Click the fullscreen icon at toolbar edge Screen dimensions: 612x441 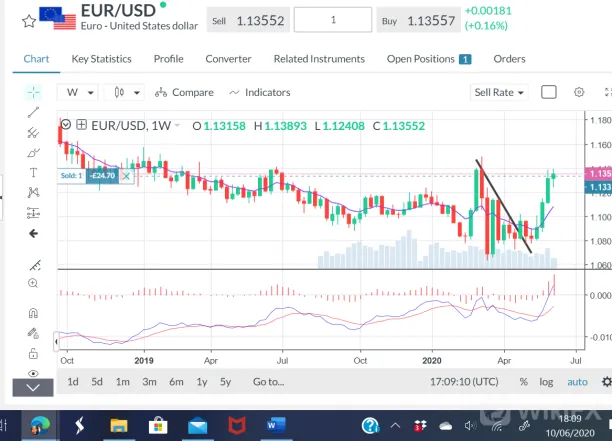pyautogui.click(x=608, y=92)
